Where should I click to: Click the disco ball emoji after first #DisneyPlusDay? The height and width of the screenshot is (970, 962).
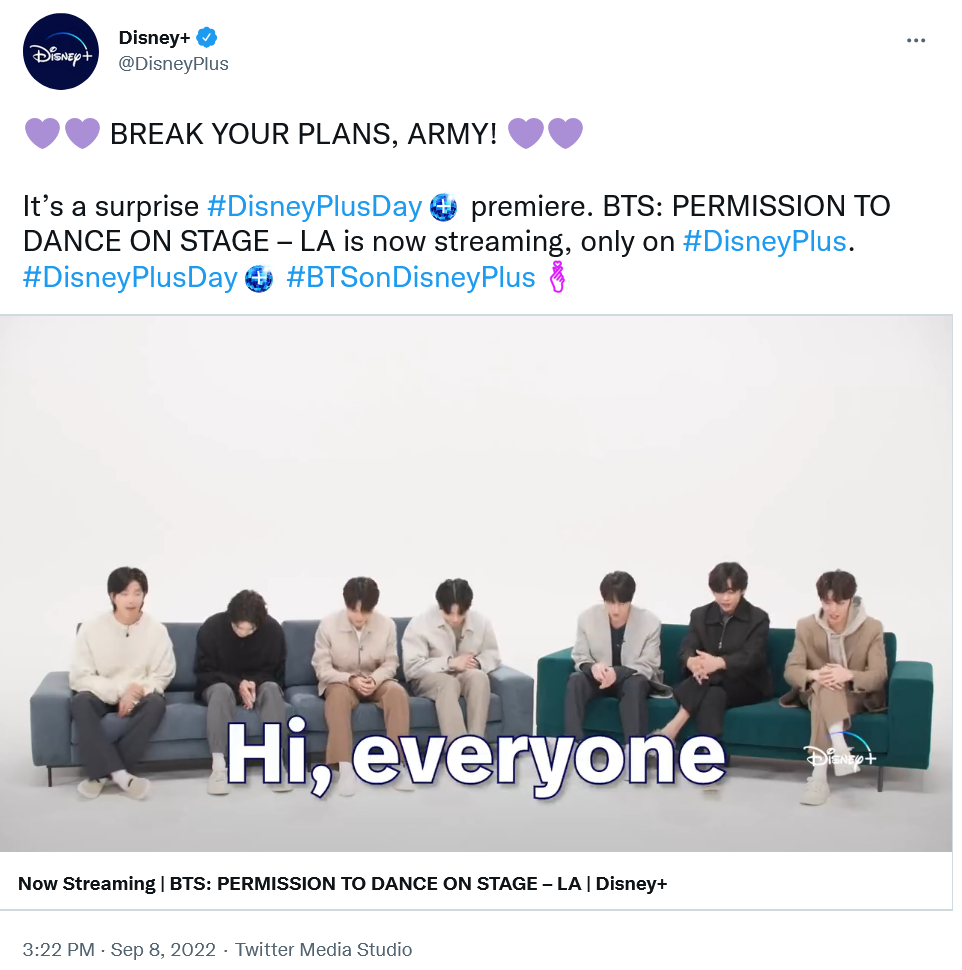pos(443,207)
